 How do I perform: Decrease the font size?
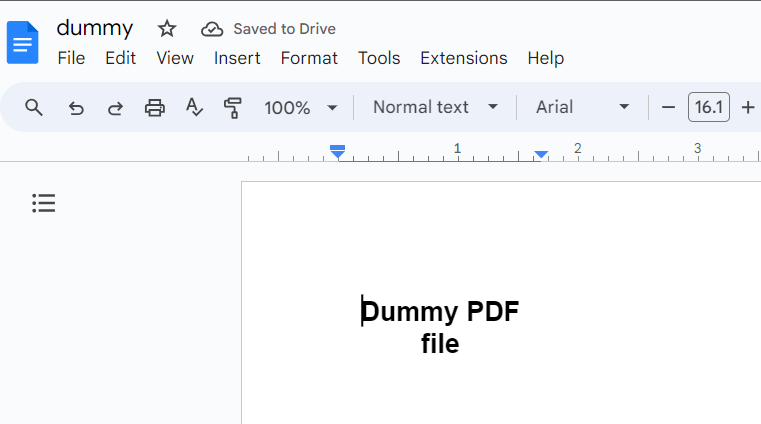pyautogui.click(x=668, y=107)
